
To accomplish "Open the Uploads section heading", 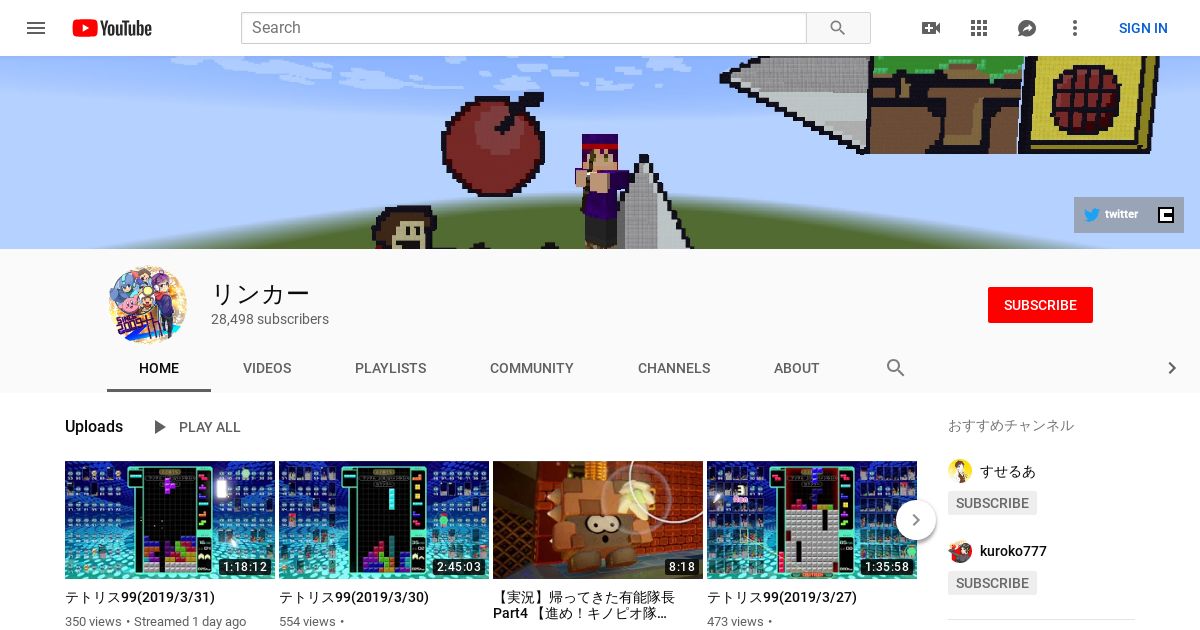I will (94, 426).
